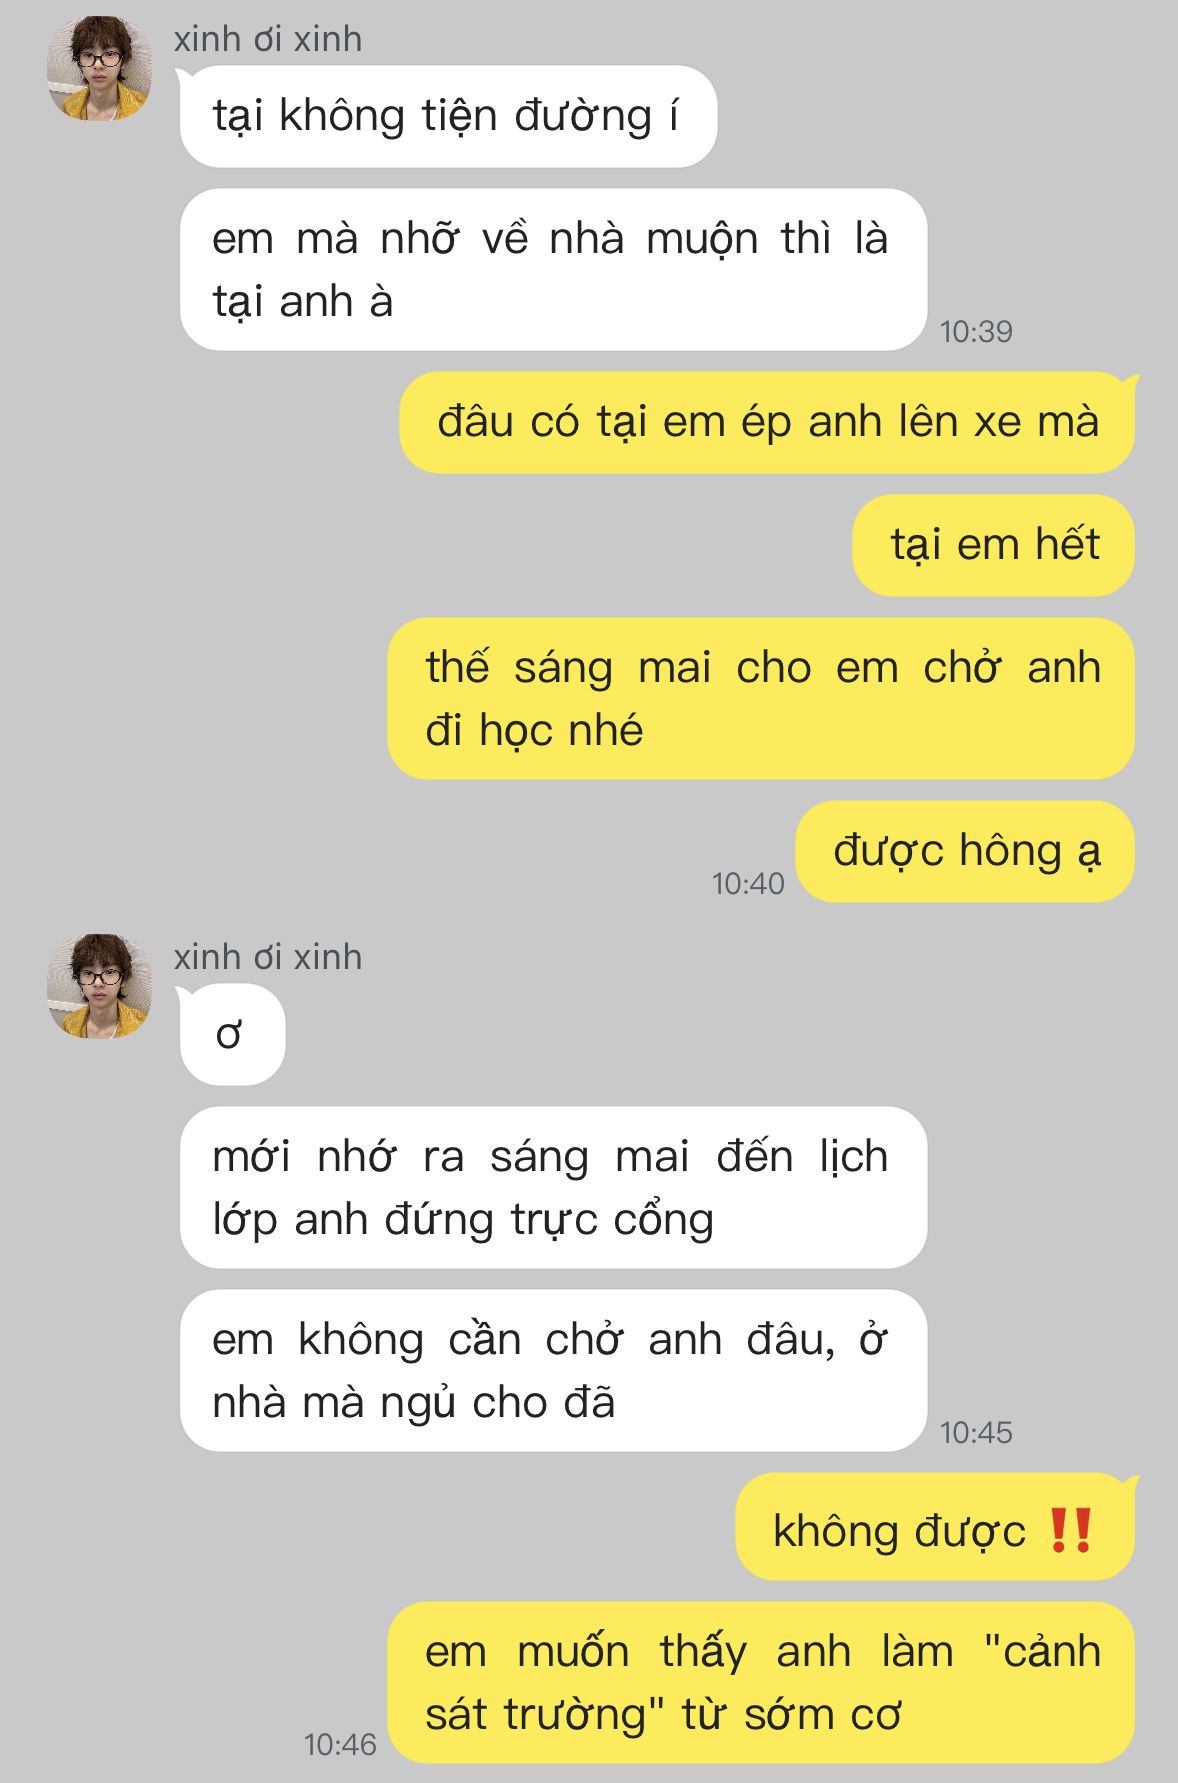Select yellow bubble "tại em hết"
Screen dimensions: 1178x1783
[994, 545]
